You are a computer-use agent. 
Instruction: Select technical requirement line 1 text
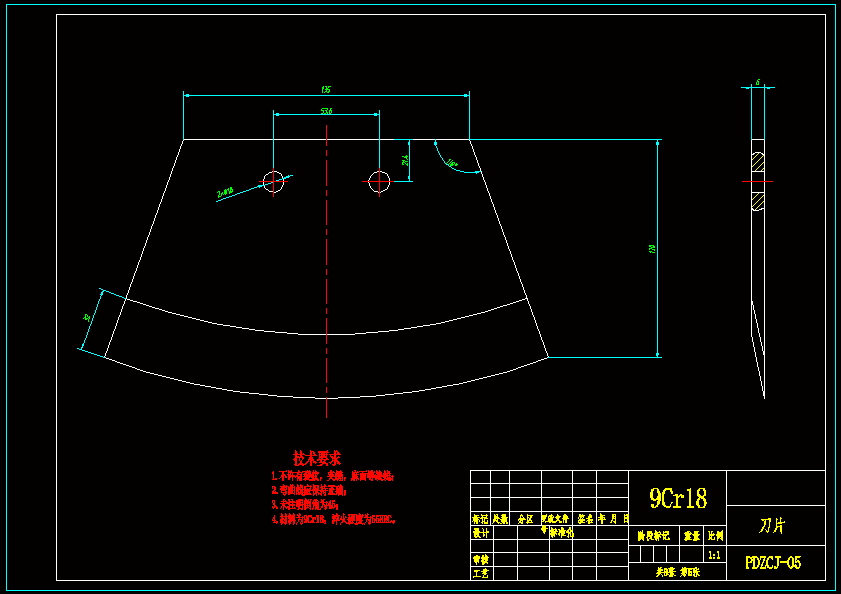tap(333, 476)
